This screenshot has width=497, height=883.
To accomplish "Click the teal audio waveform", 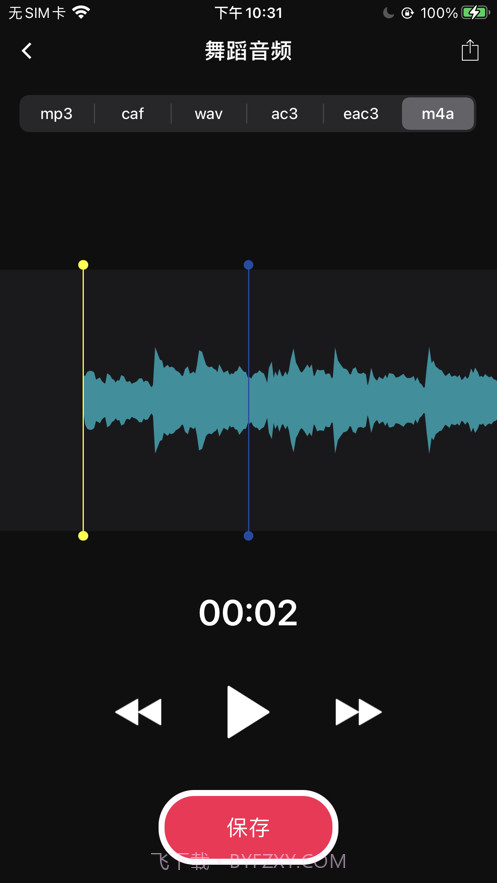I will tap(290, 400).
